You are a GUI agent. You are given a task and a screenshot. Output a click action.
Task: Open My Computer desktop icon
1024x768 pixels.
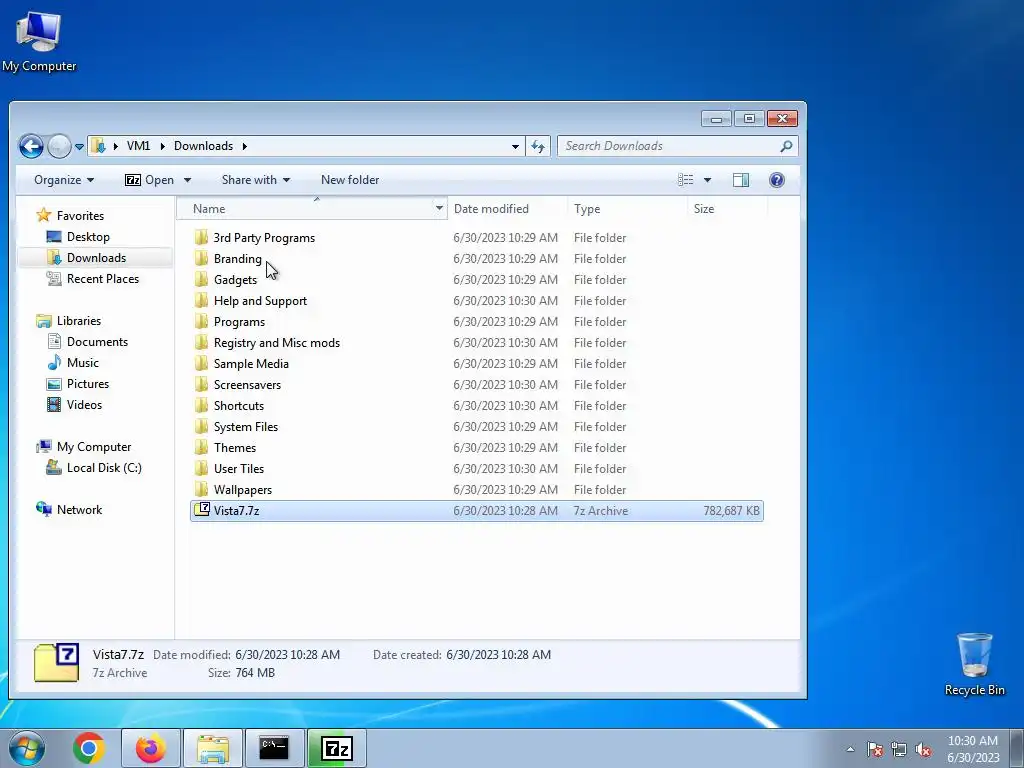[39, 42]
